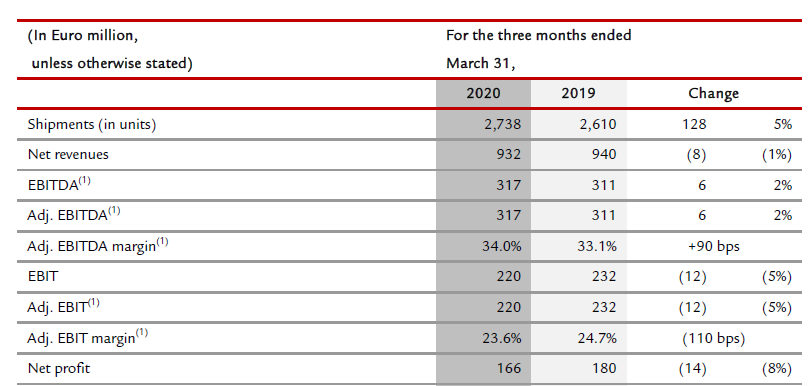Image resolution: width=811 pixels, height=386 pixels.
Task: Click the 2020 column header
Action: click(483, 93)
